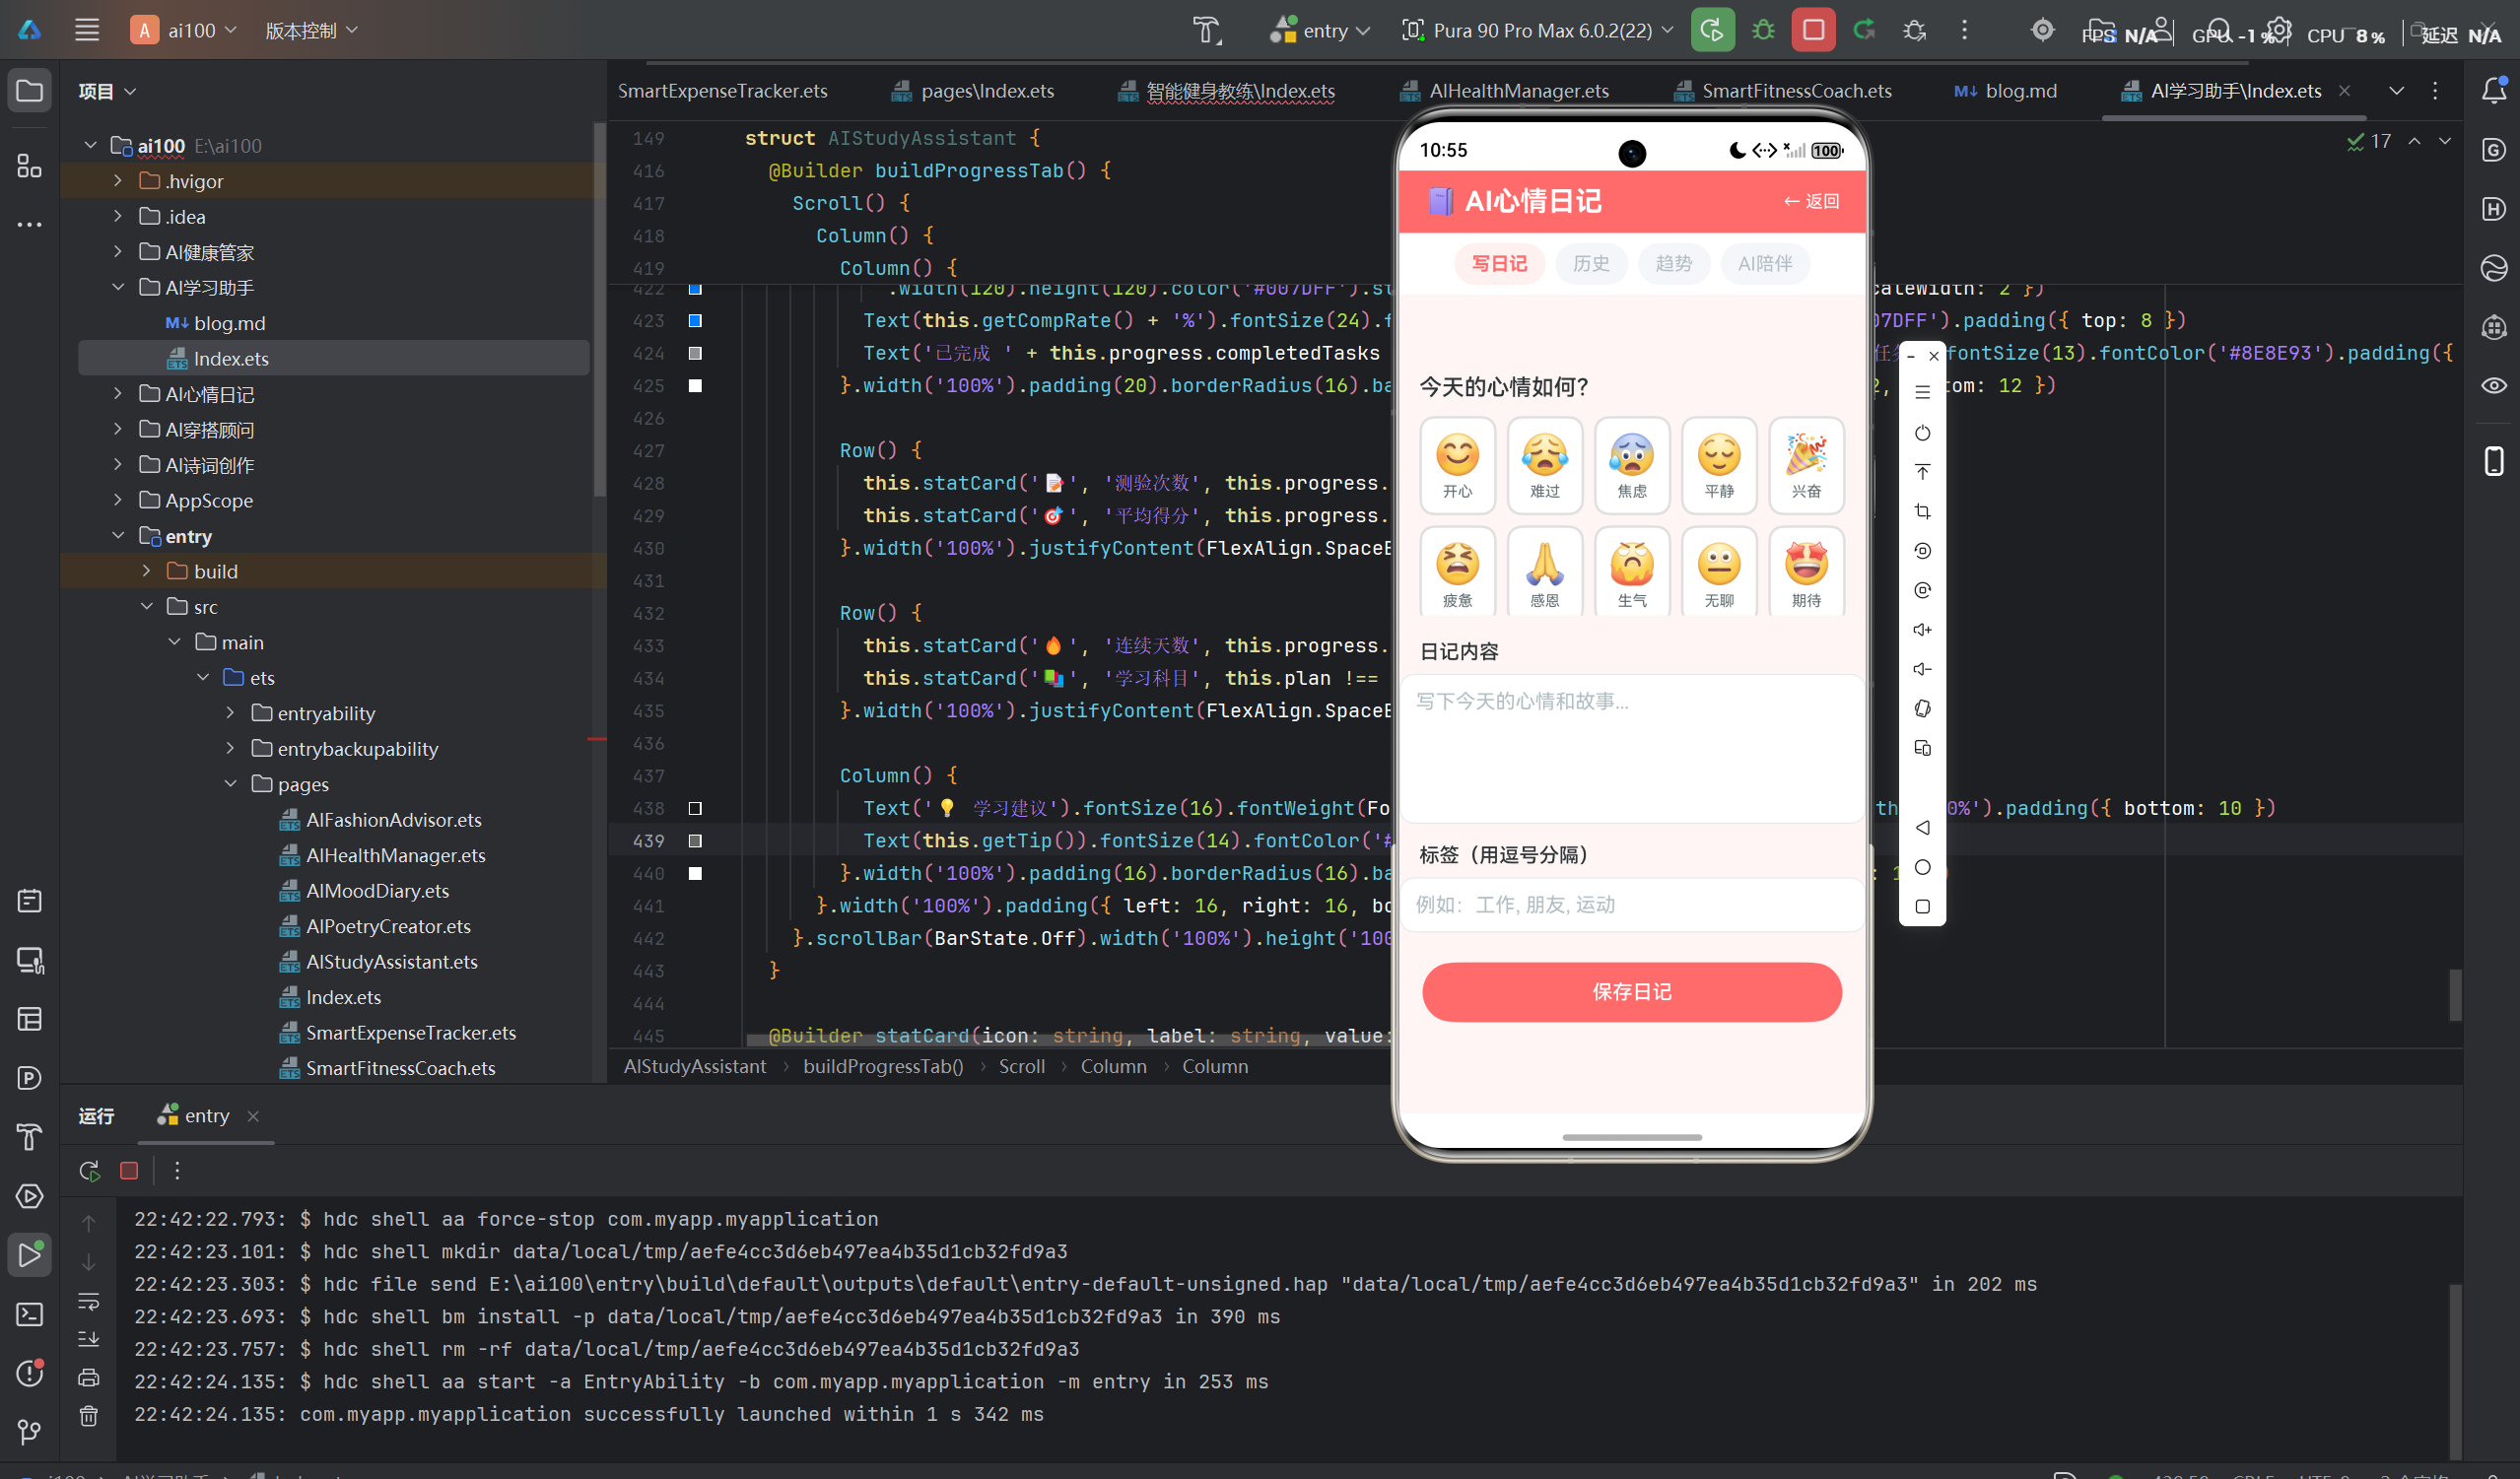Open the Previewer eye icon on right bar
Viewport: 2520px width, 1479px height.
[2493, 386]
